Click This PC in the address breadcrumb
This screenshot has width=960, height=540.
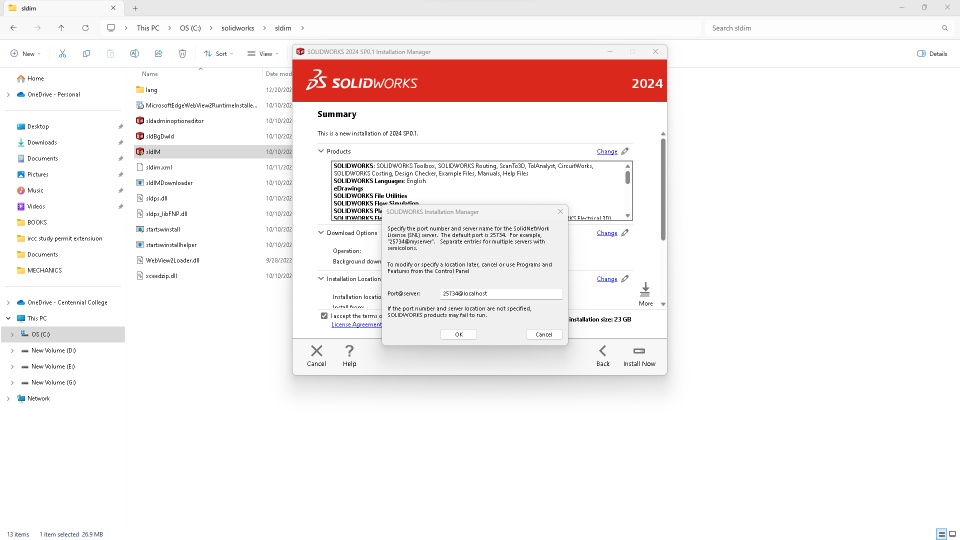click(148, 28)
